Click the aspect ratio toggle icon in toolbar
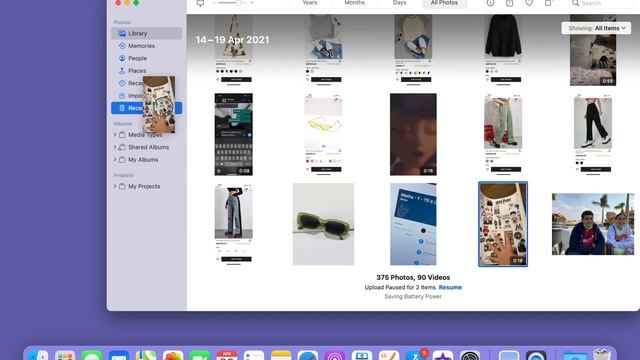 pos(200,3)
